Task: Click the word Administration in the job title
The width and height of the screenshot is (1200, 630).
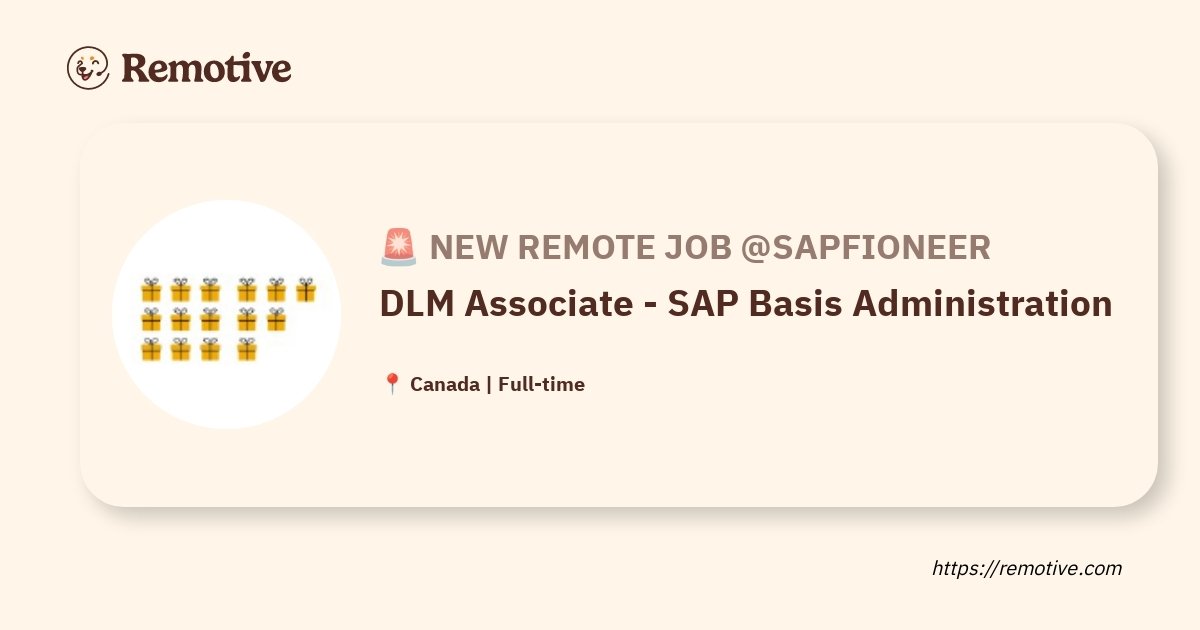Action: (982, 304)
